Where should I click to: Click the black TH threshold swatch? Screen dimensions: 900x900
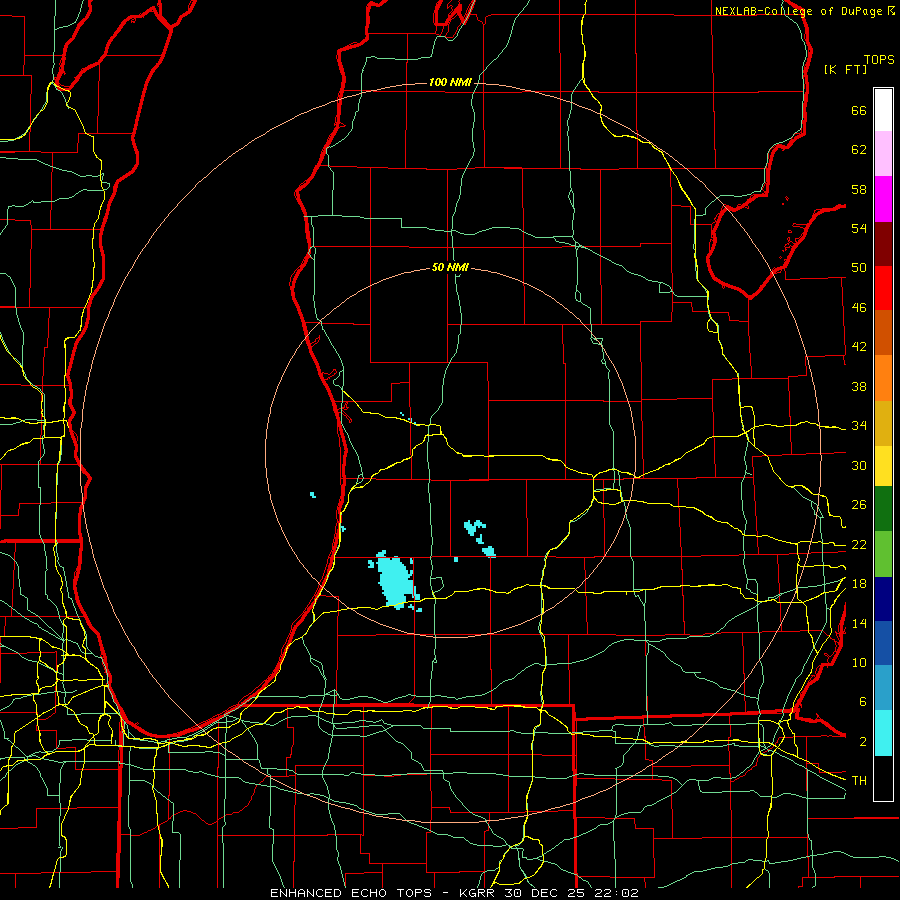[883, 778]
